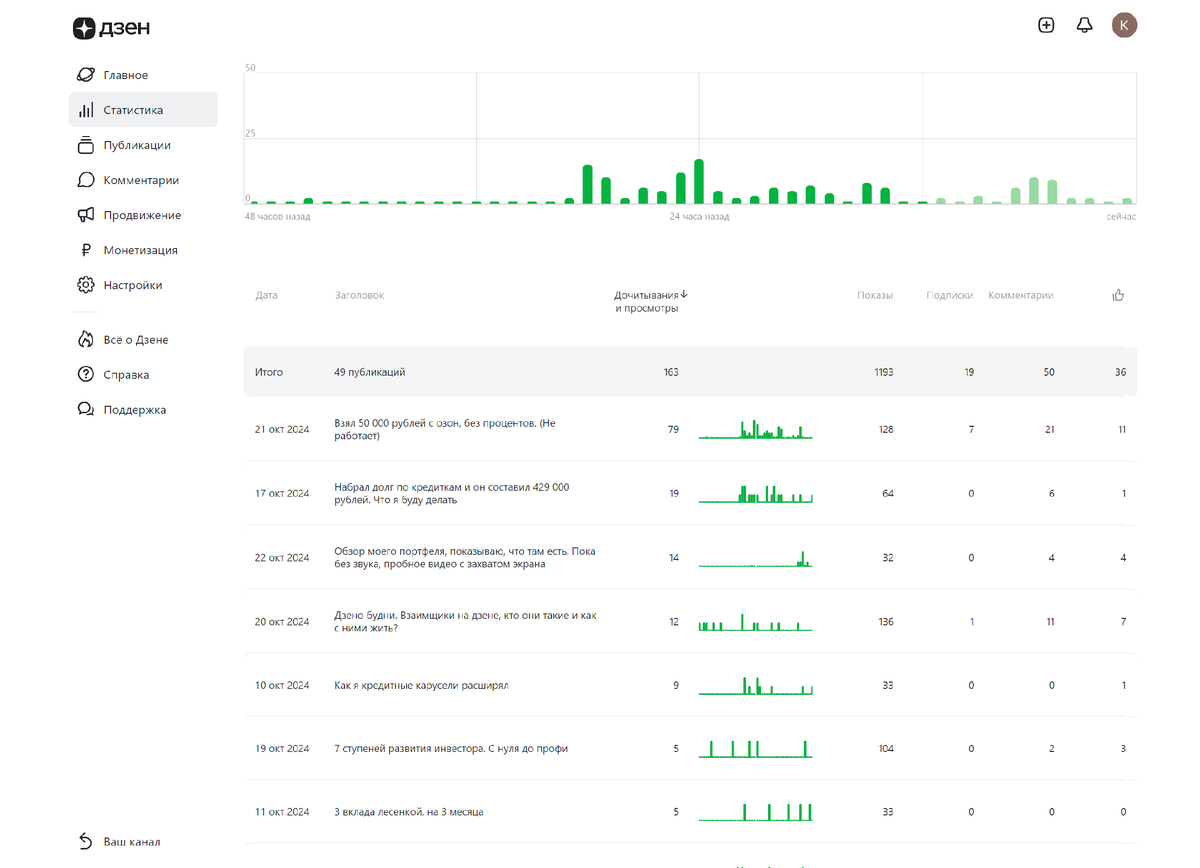Open article "Взял 50 000 рублей с озон"
Image resolution: width=1200 pixels, height=868 pixels.
(444, 430)
